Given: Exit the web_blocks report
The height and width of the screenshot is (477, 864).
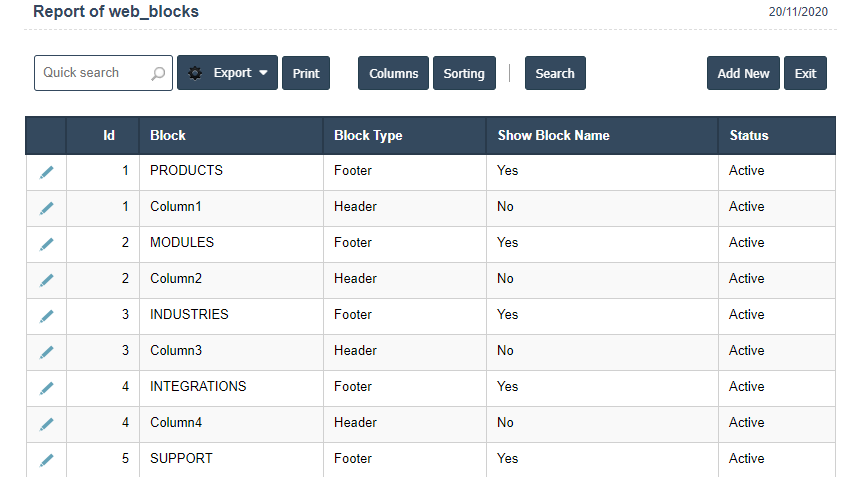Looking at the screenshot, I should pos(805,73).
